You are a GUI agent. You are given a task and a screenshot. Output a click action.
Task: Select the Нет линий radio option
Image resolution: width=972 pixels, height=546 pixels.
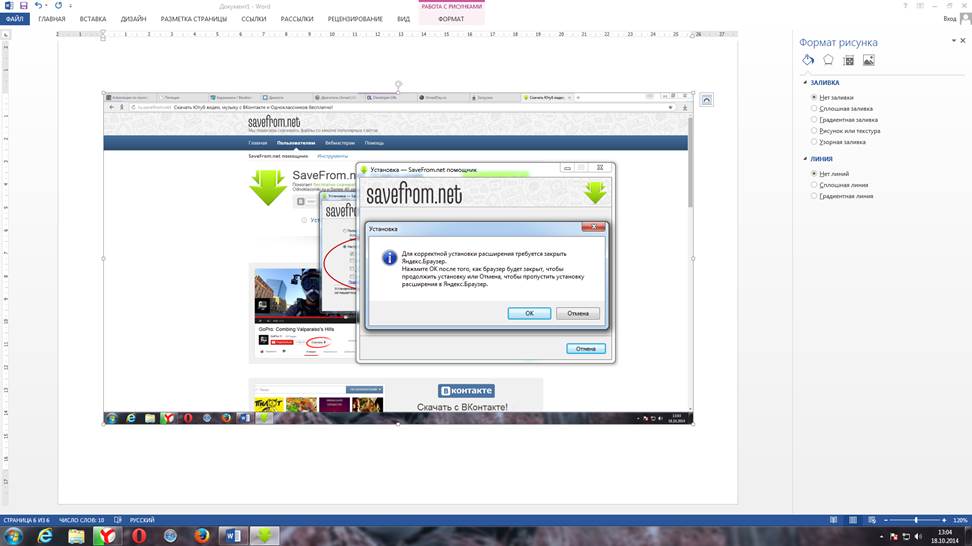pos(814,174)
